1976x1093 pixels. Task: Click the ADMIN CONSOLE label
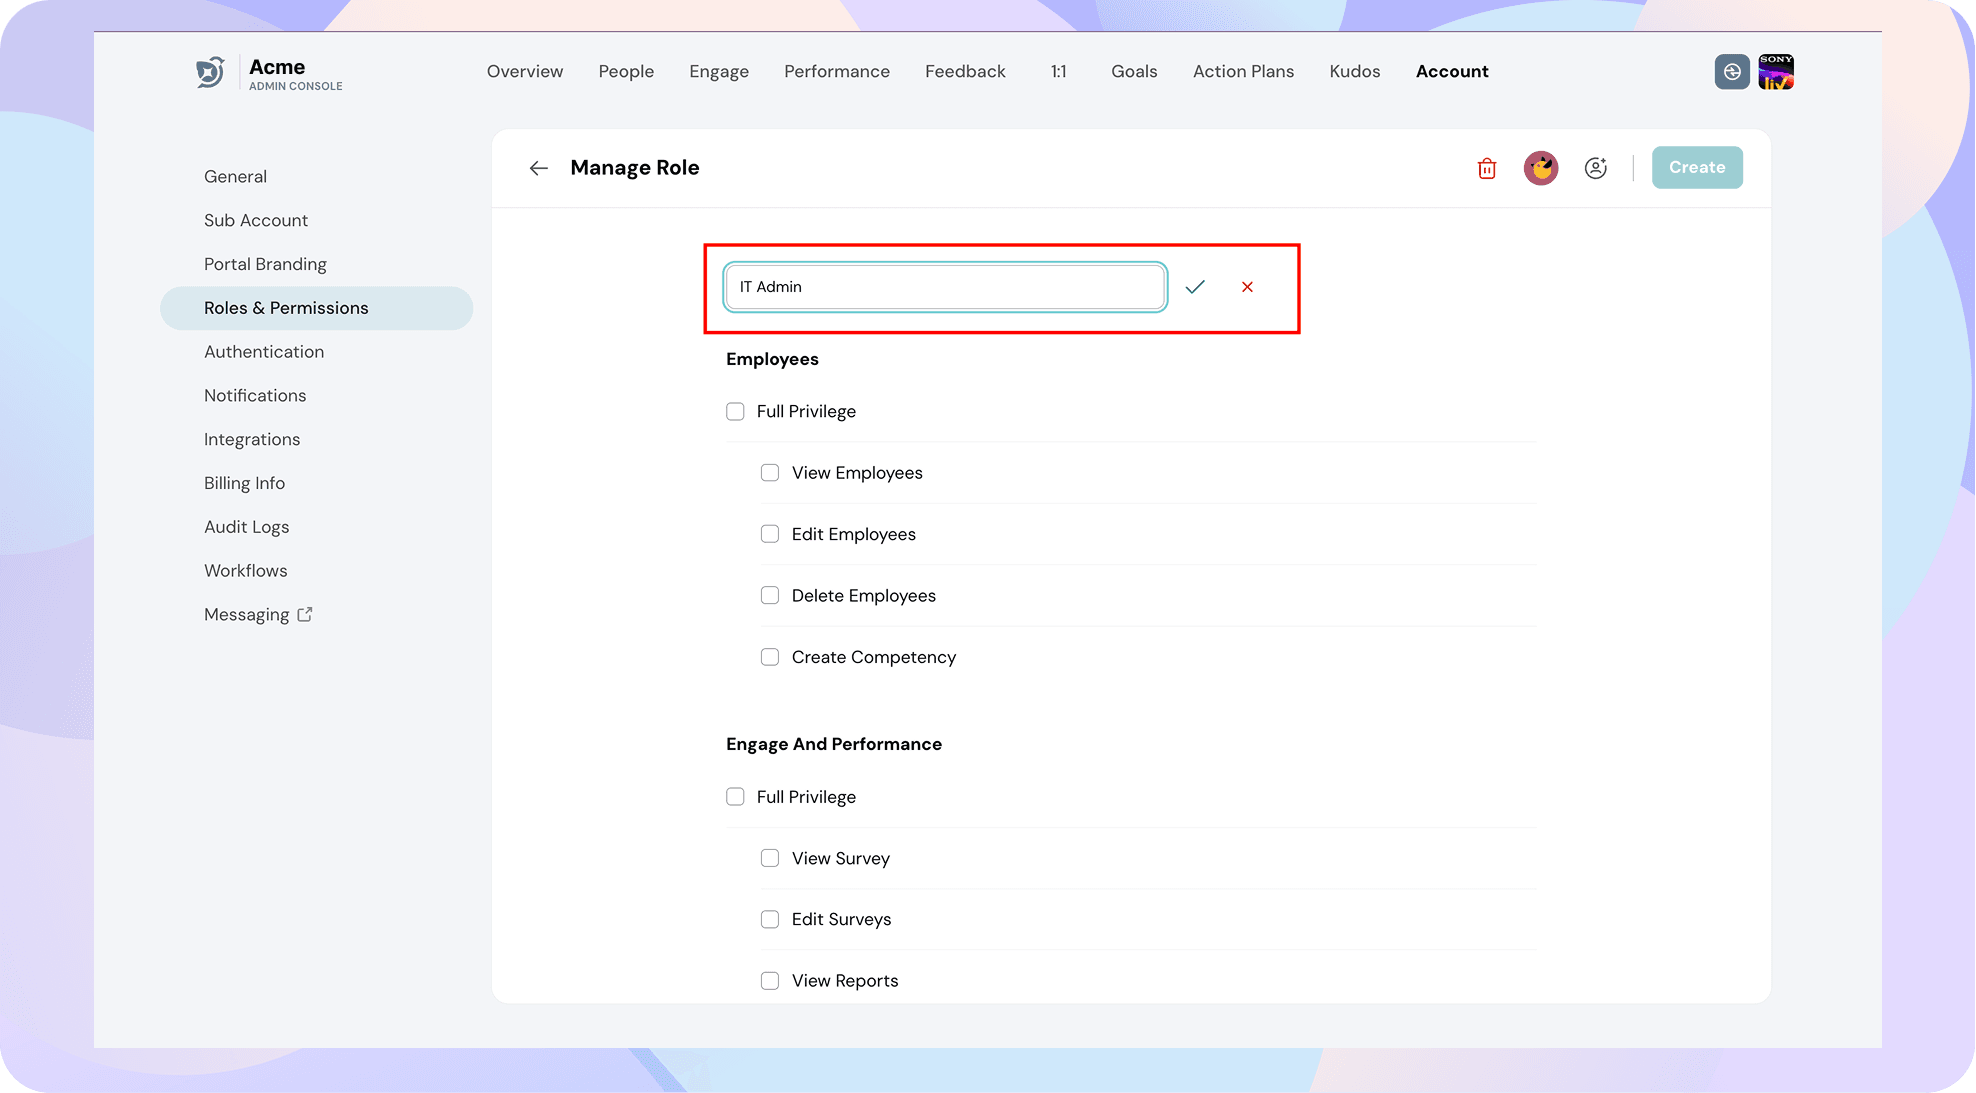[x=296, y=87]
